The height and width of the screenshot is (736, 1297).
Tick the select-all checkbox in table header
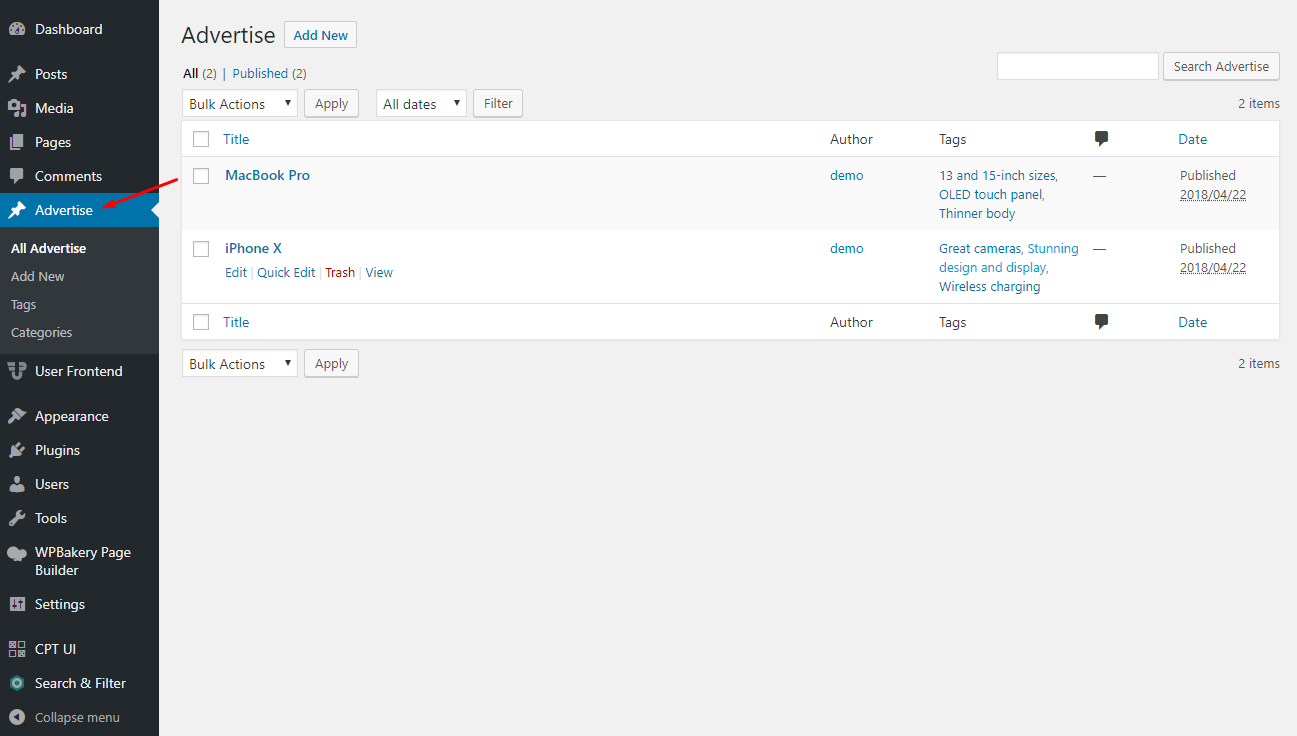click(201, 139)
